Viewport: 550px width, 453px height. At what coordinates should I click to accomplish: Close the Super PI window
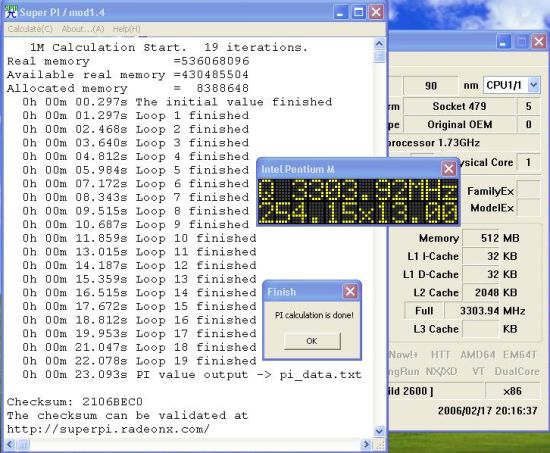tap(376, 12)
